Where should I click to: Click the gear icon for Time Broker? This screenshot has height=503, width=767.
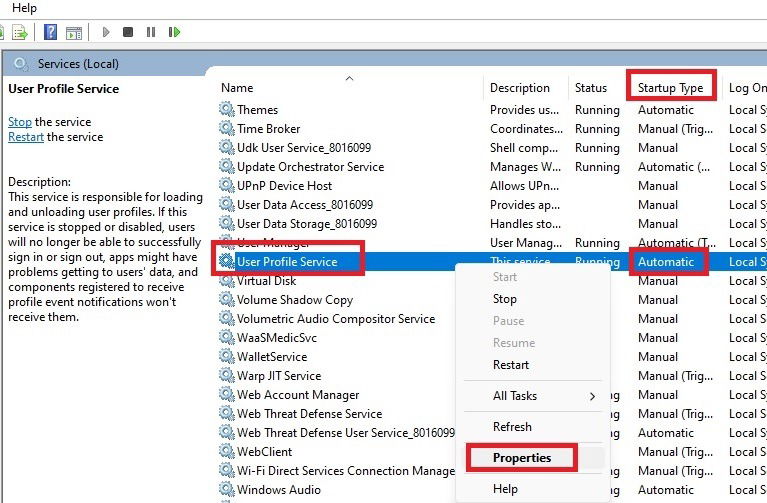(226, 128)
